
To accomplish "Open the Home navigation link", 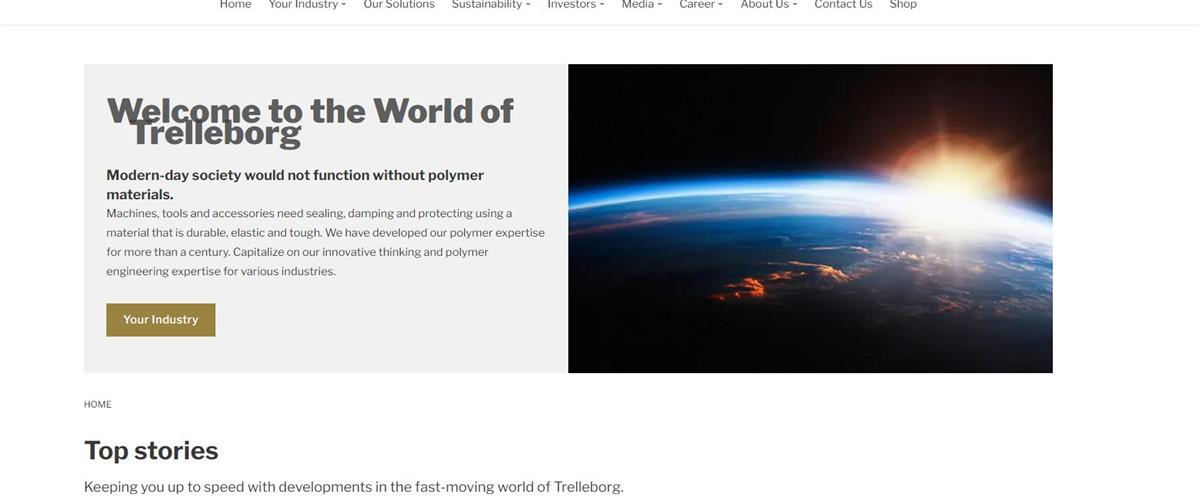I will (235, 5).
